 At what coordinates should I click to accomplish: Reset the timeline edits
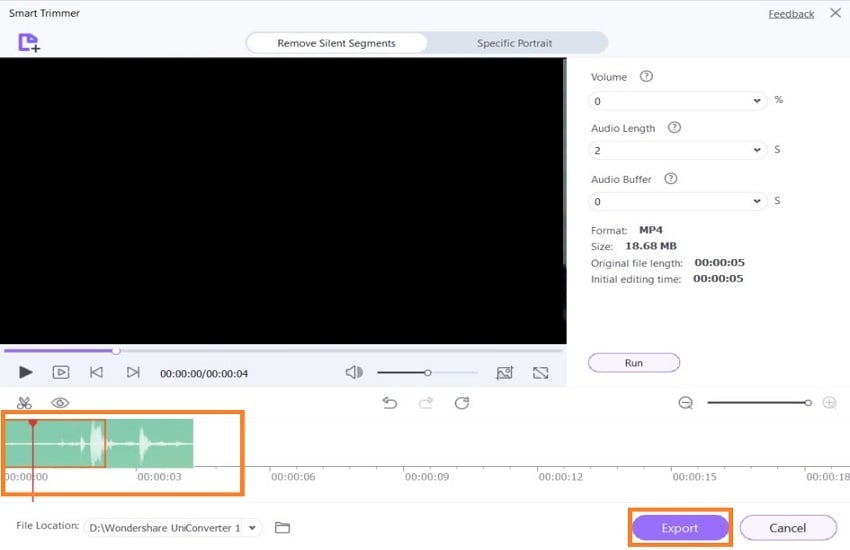point(462,403)
